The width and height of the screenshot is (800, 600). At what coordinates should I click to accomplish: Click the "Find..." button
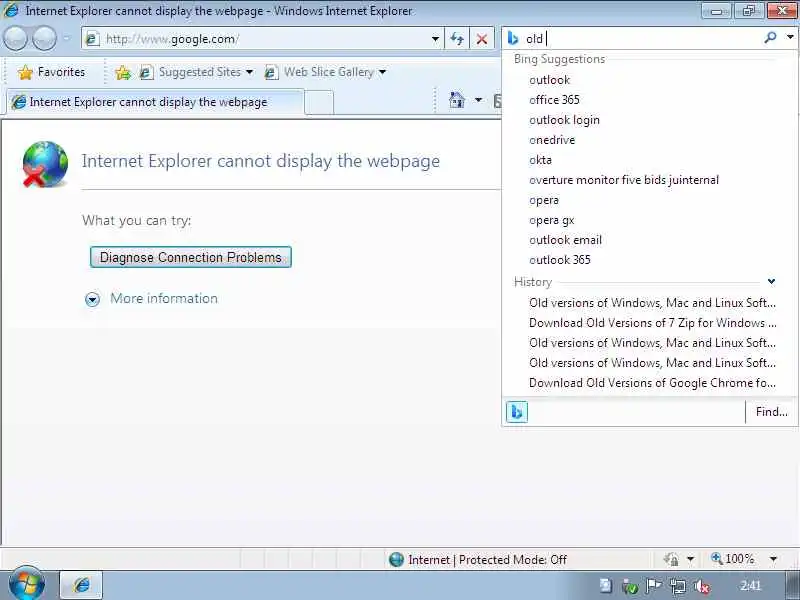pos(771,412)
